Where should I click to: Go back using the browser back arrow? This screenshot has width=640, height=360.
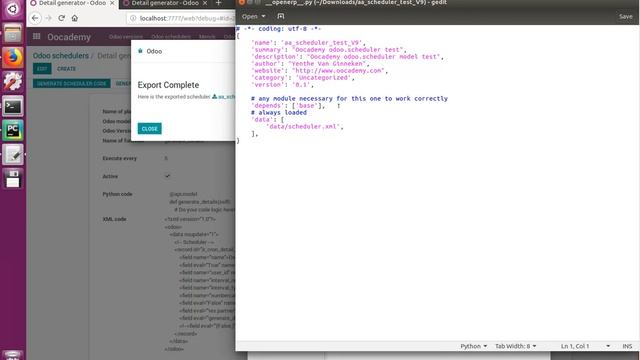(x=35, y=18)
